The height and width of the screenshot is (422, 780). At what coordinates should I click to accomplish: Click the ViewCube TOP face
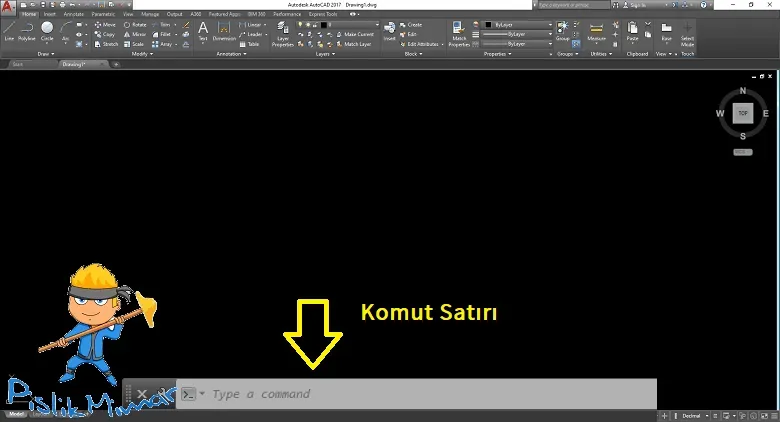point(743,113)
